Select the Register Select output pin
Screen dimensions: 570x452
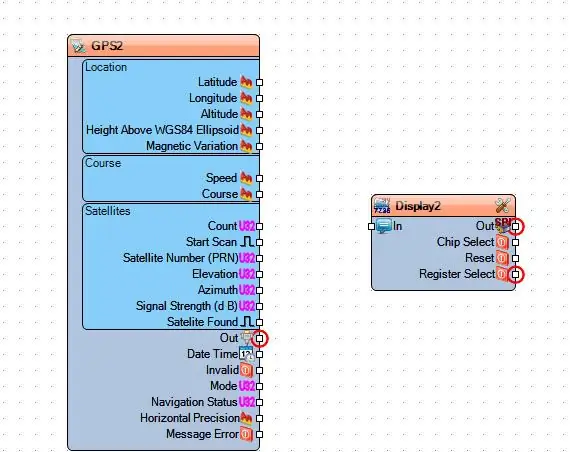click(x=515, y=275)
